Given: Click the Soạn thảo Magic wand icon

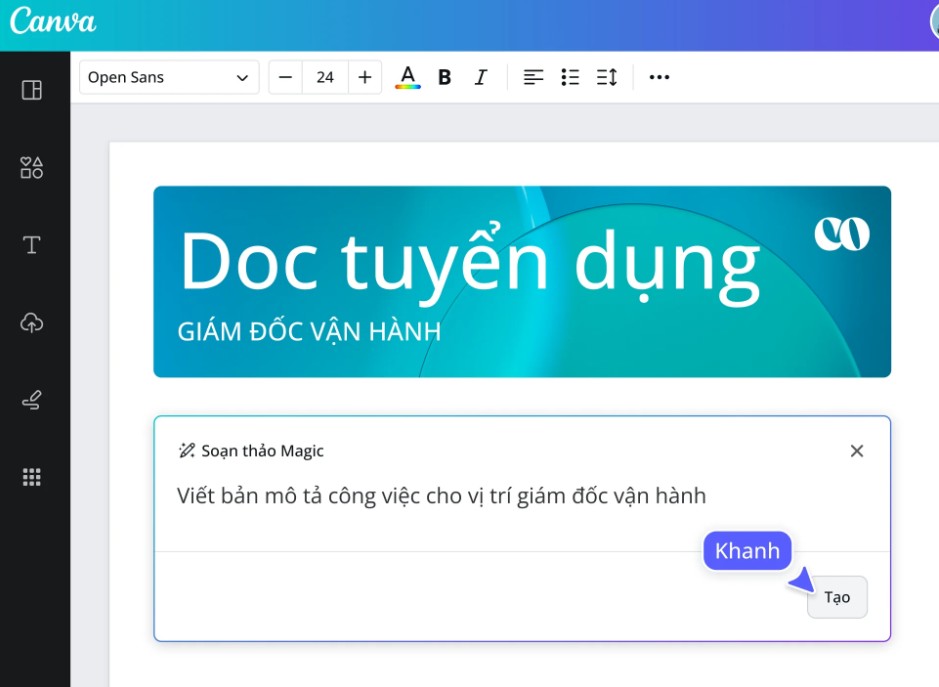Looking at the screenshot, I should tap(187, 450).
